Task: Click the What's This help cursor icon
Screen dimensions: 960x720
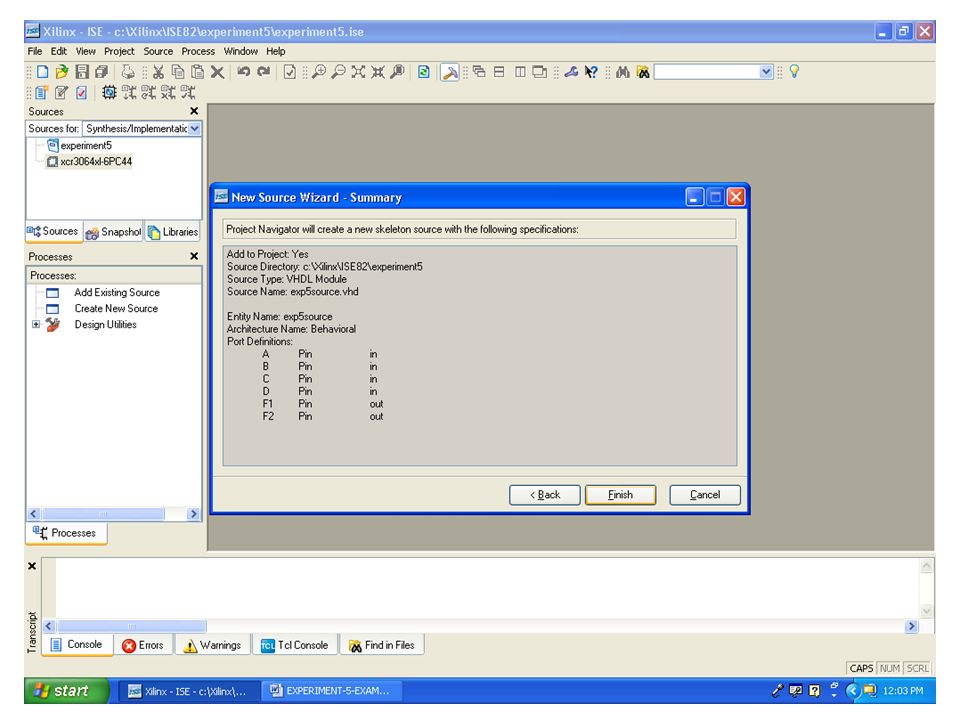Action: coord(591,72)
